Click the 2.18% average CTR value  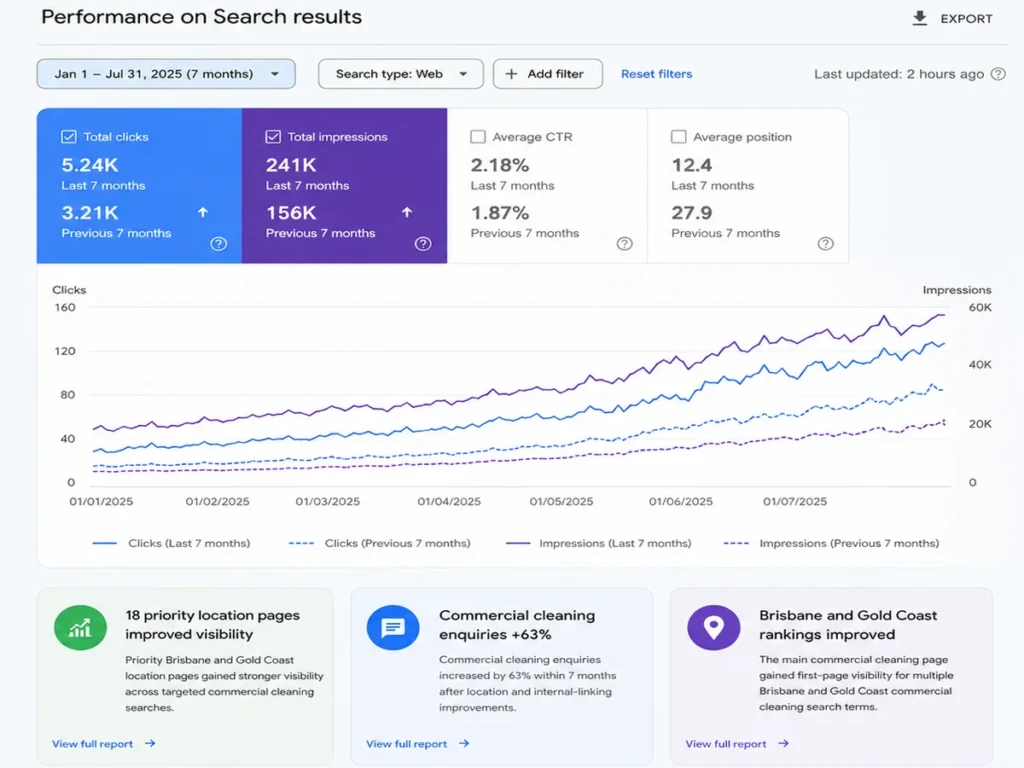[500, 165]
